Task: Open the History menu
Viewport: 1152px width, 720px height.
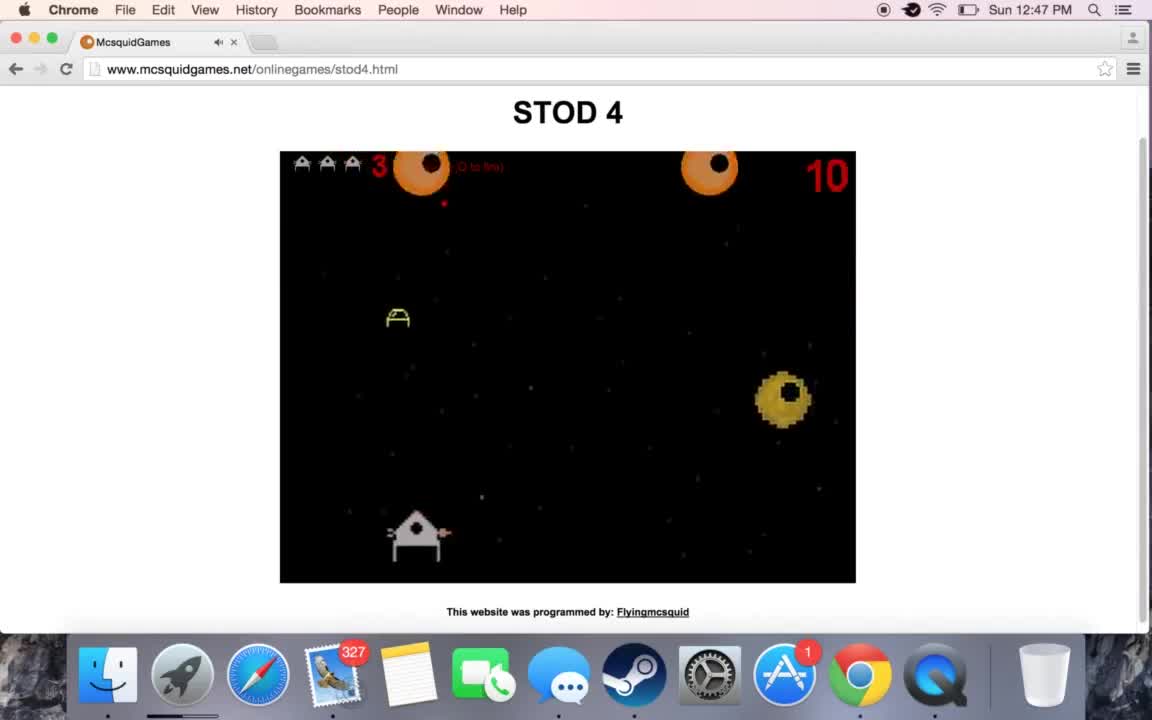Action: (256, 10)
